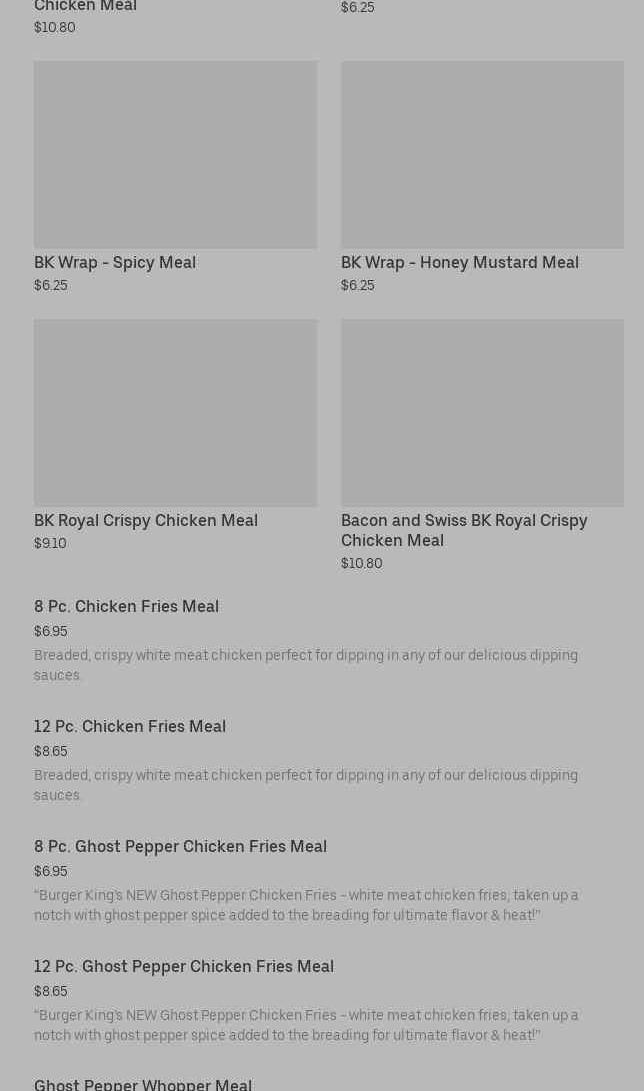
Task: Select BK Wrap - Honey Mustard Meal title
Action: 459,262
